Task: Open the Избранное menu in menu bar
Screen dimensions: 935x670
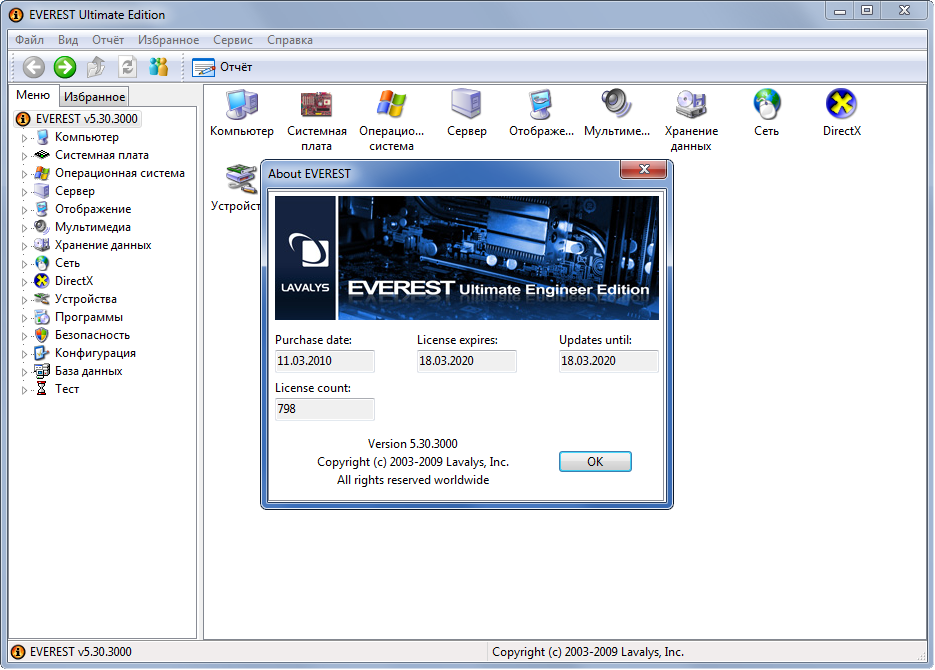Action: click(168, 40)
